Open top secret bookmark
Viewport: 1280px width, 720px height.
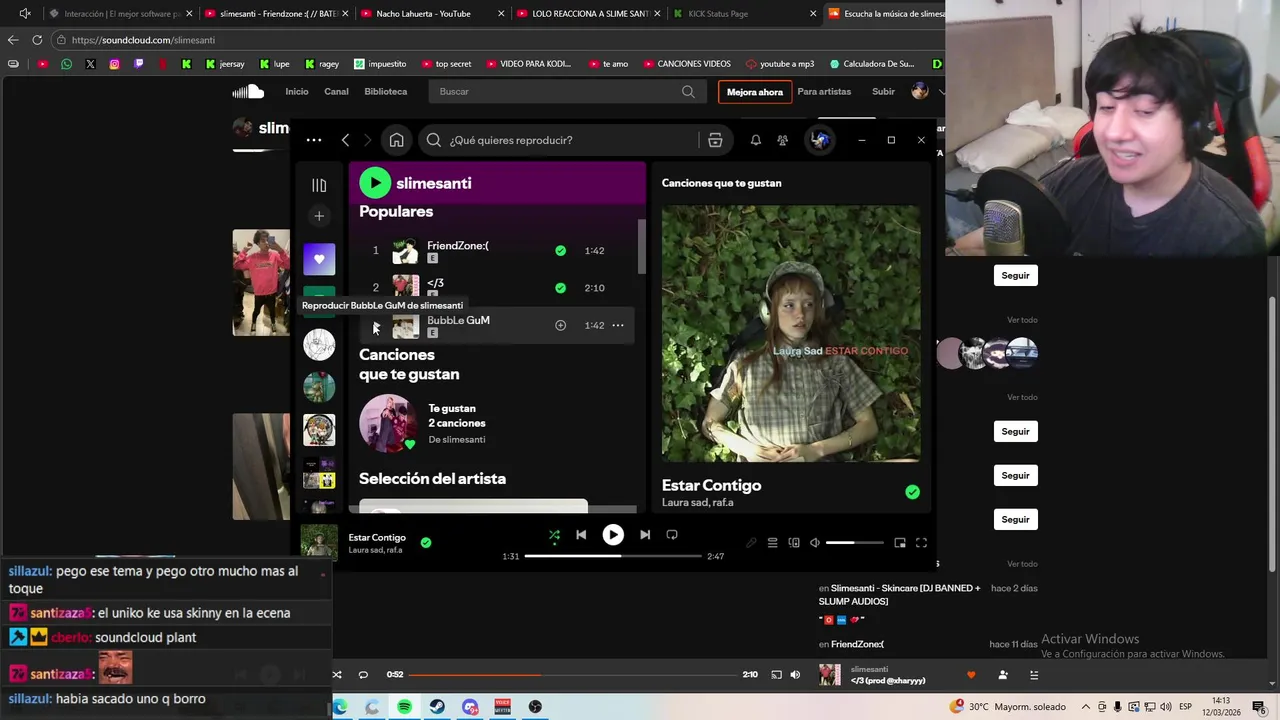[x=445, y=64]
